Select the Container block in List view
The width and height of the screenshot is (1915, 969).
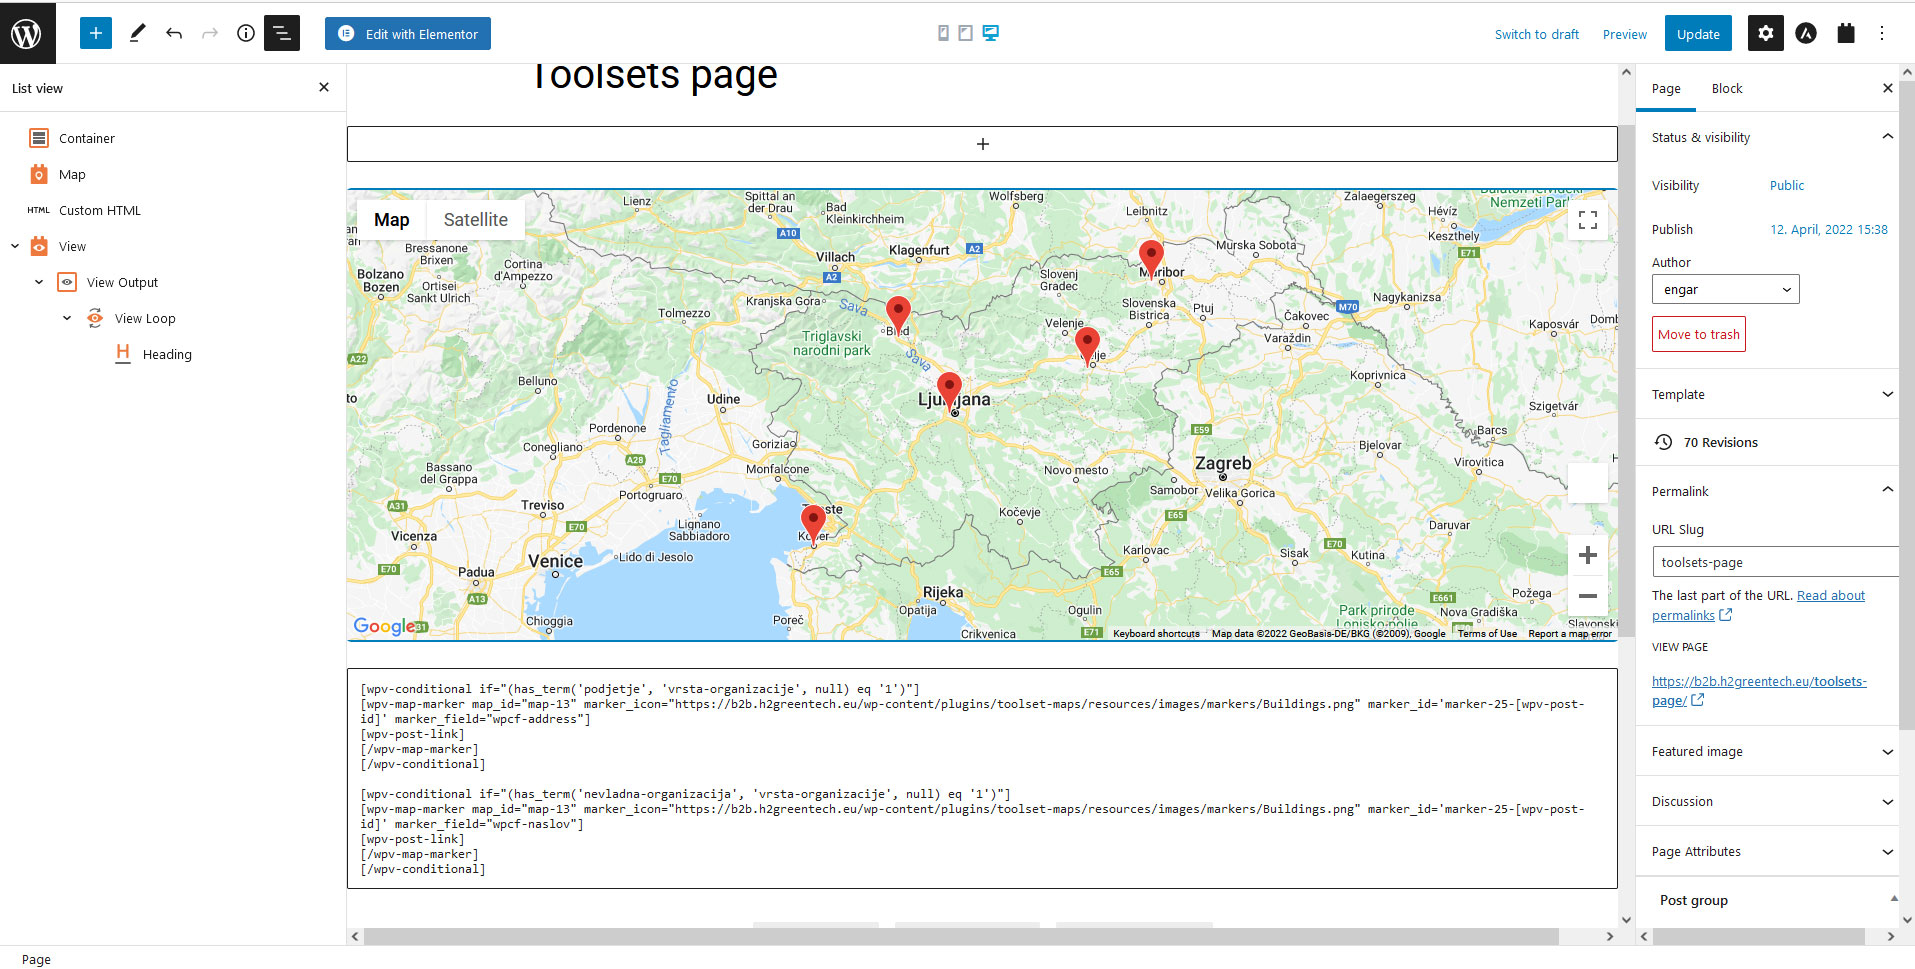click(x=87, y=138)
